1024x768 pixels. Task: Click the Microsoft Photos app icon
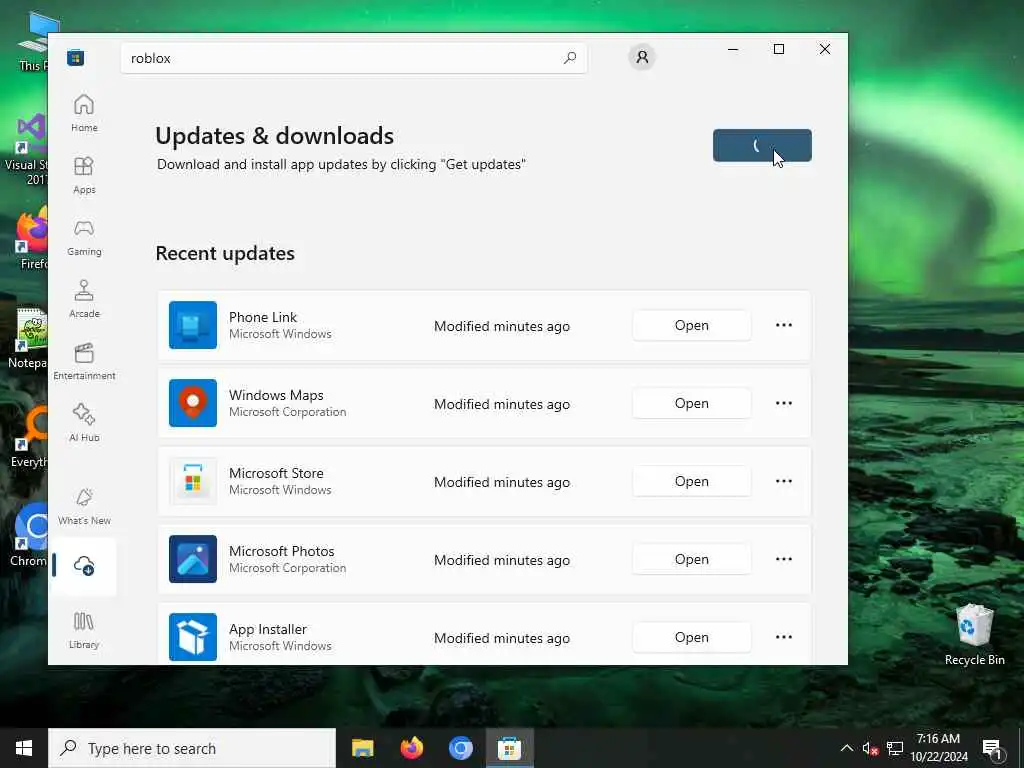click(193, 559)
